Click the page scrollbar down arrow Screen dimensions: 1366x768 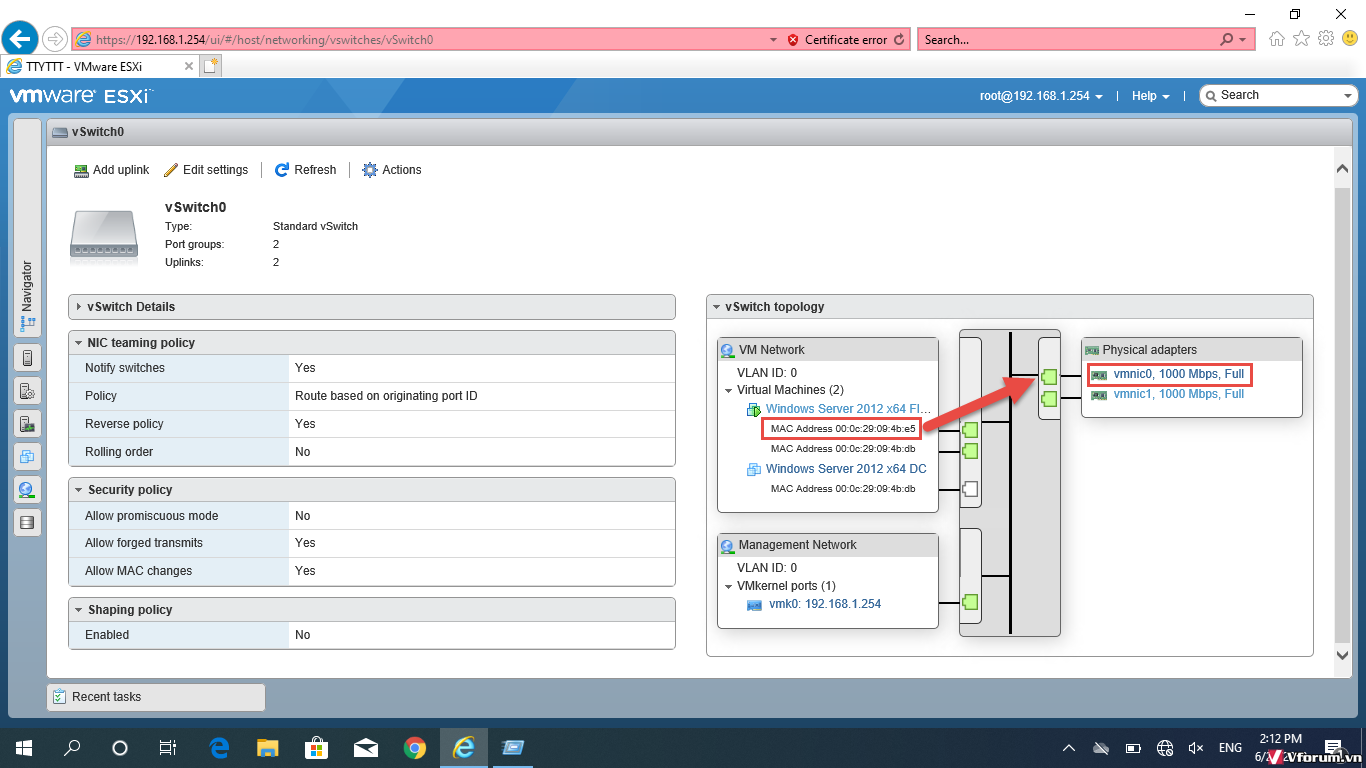(x=1343, y=655)
